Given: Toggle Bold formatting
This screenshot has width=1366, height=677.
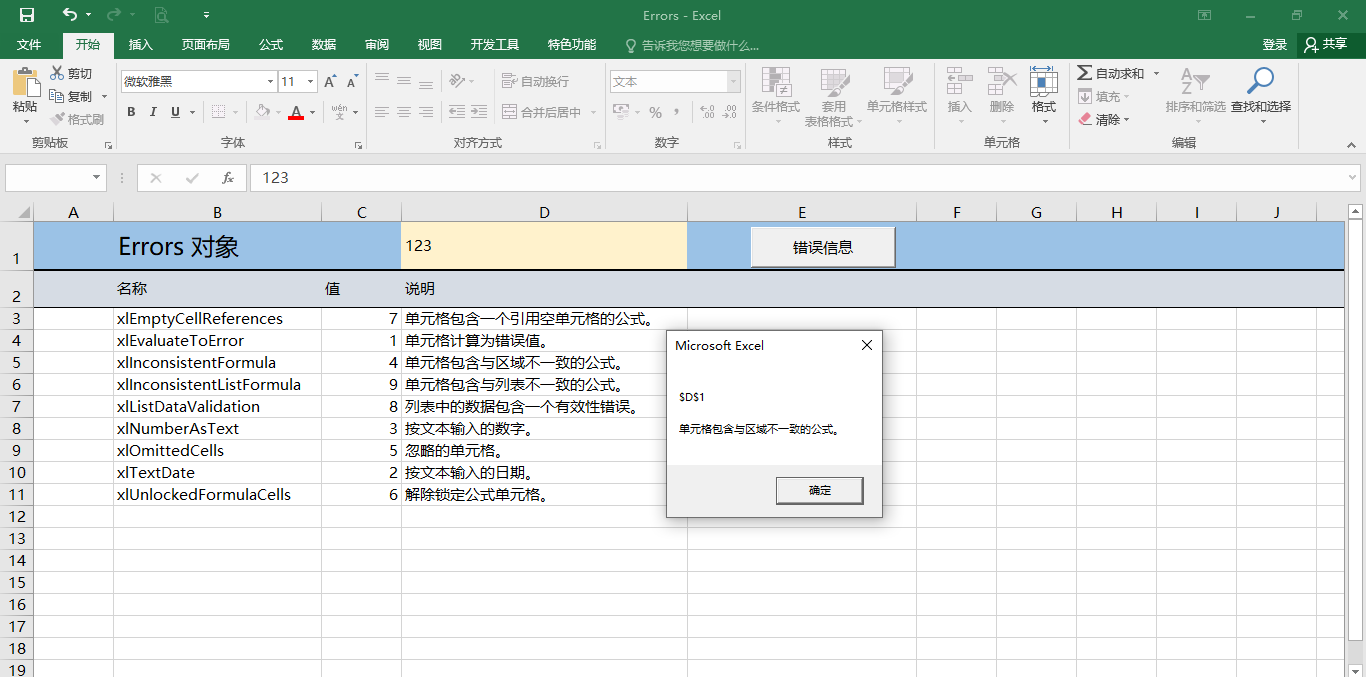Looking at the screenshot, I should (x=131, y=112).
